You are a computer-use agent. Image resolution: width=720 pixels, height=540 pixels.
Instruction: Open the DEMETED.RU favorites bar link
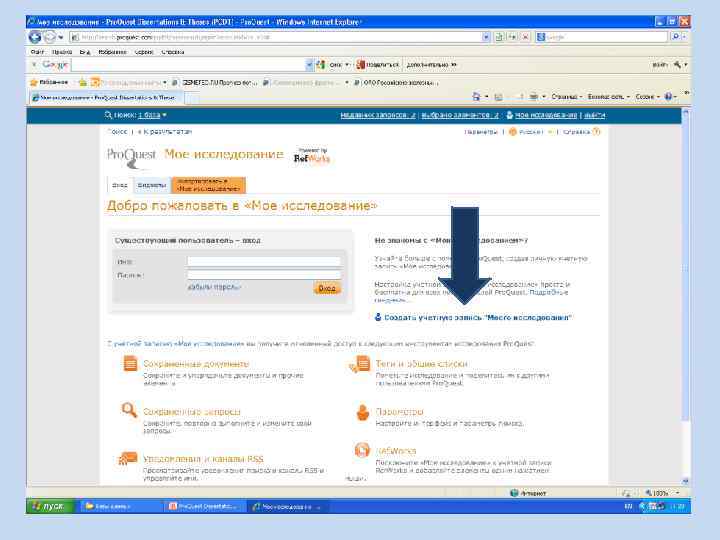(x=215, y=83)
